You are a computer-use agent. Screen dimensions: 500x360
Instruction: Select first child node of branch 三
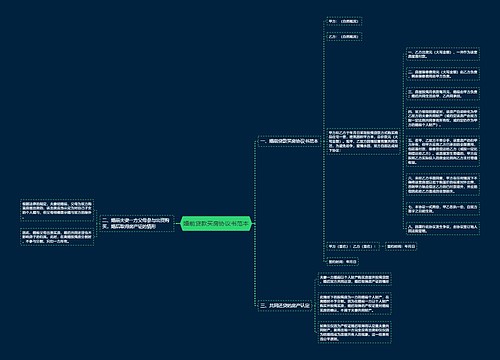354,279
